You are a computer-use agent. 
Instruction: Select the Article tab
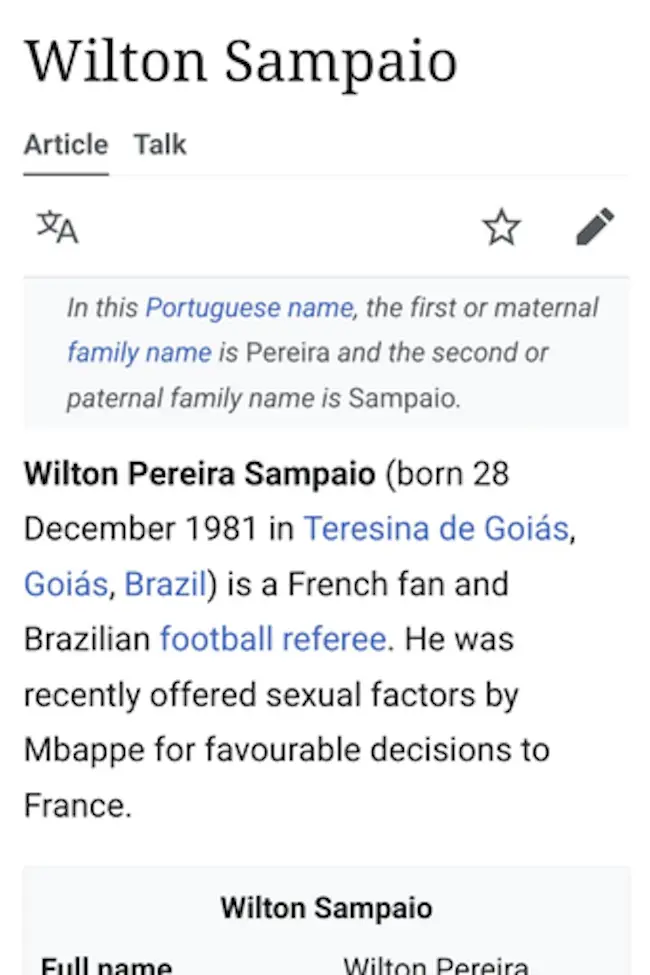click(x=65, y=144)
